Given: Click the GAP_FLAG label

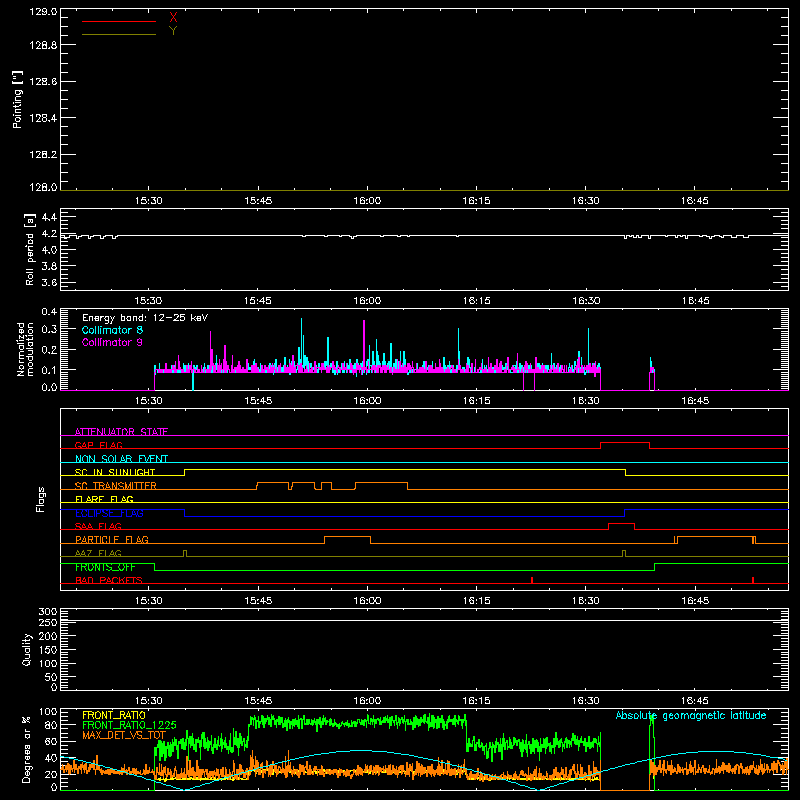Looking at the screenshot, I should tap(98, 445).
